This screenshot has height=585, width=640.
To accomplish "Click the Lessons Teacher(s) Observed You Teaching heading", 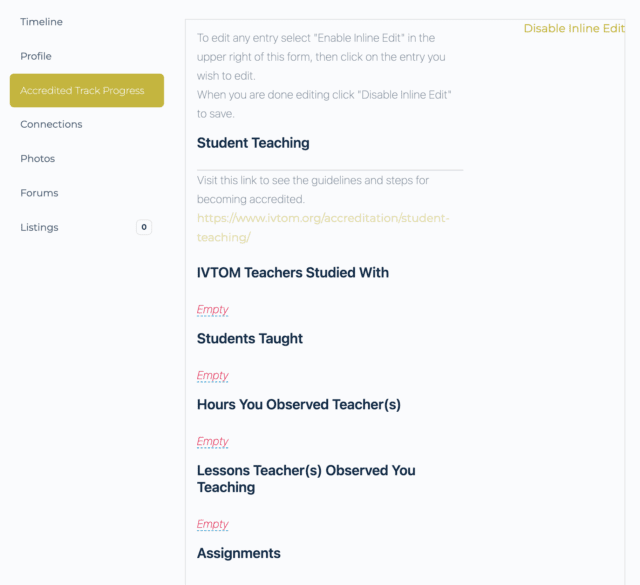I will (306, 479).
